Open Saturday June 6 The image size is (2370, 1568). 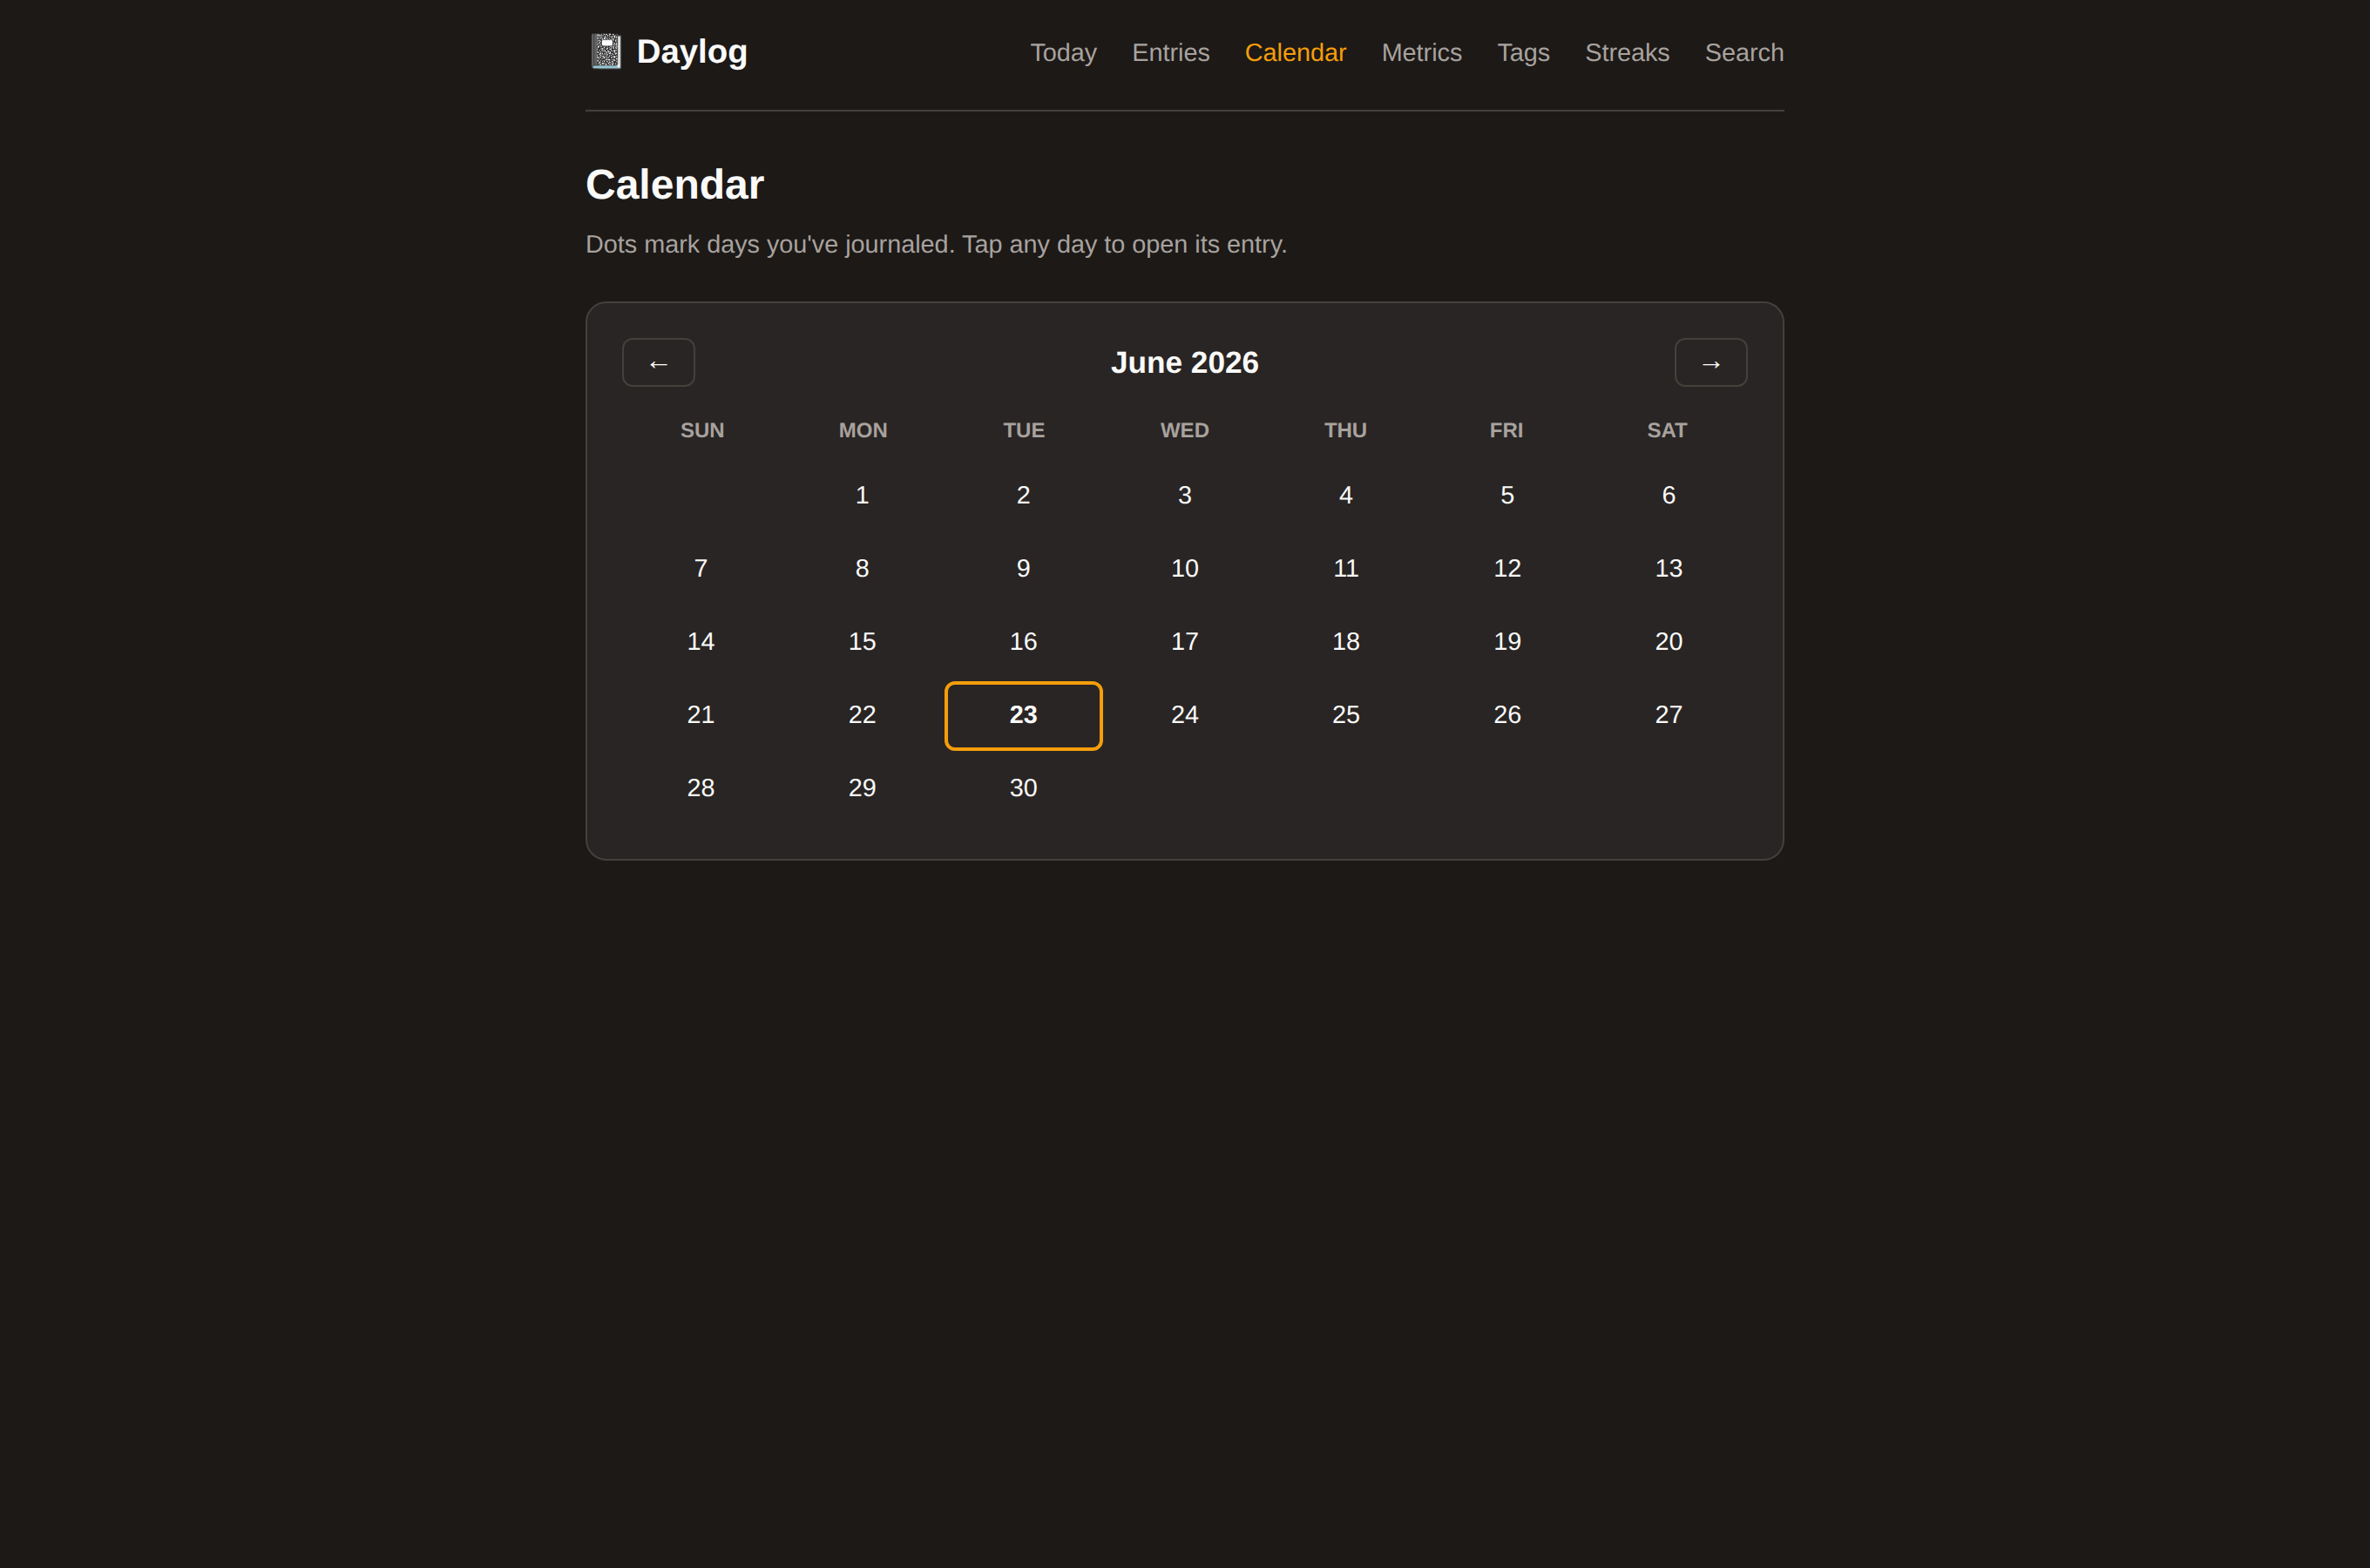(1669, 496)
